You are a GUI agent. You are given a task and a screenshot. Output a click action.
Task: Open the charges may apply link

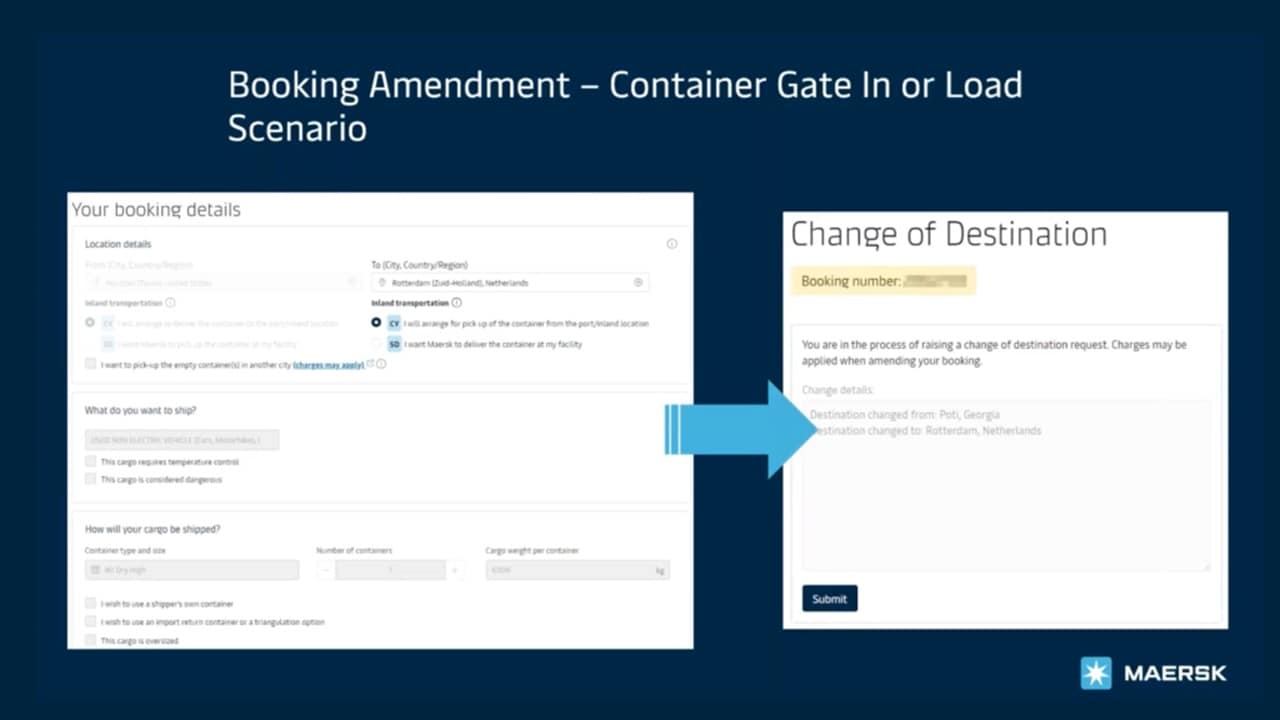[x=329, y=365]
